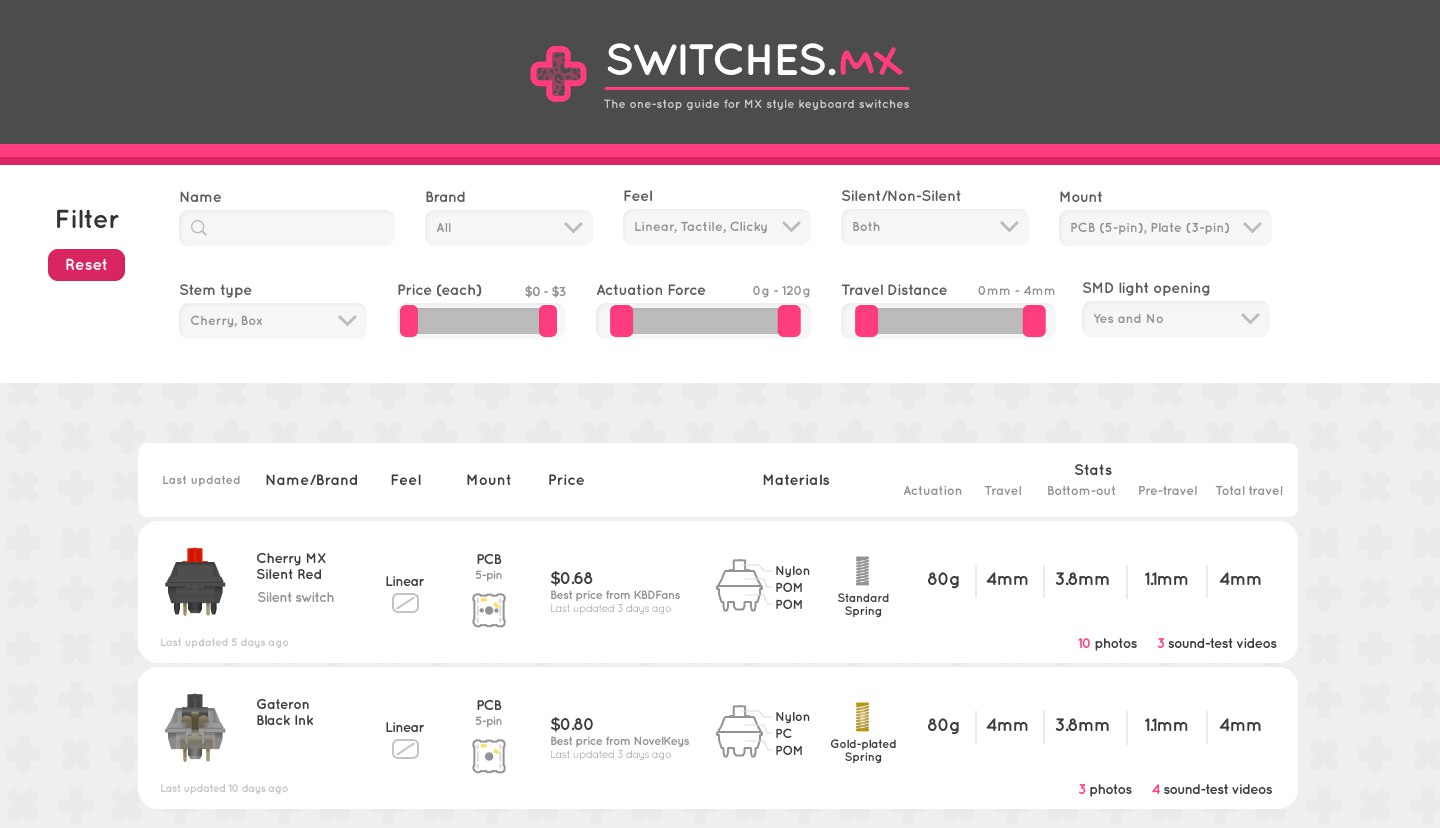Click the Cherry MX Silent Red name
This screenshot has height=828, width=1440.
coord(291,566)
